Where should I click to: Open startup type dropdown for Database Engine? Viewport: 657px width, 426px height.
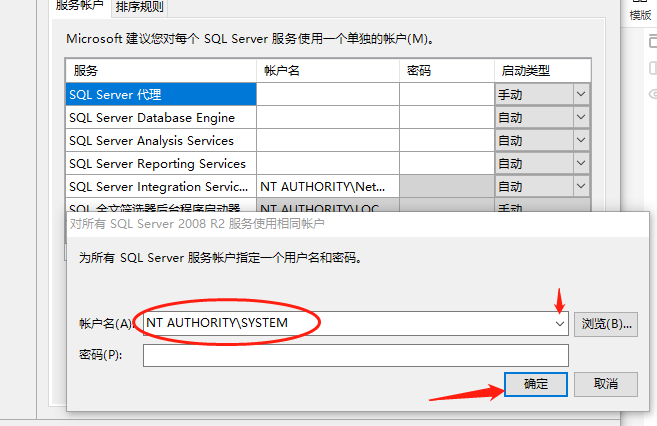[581, 117]
